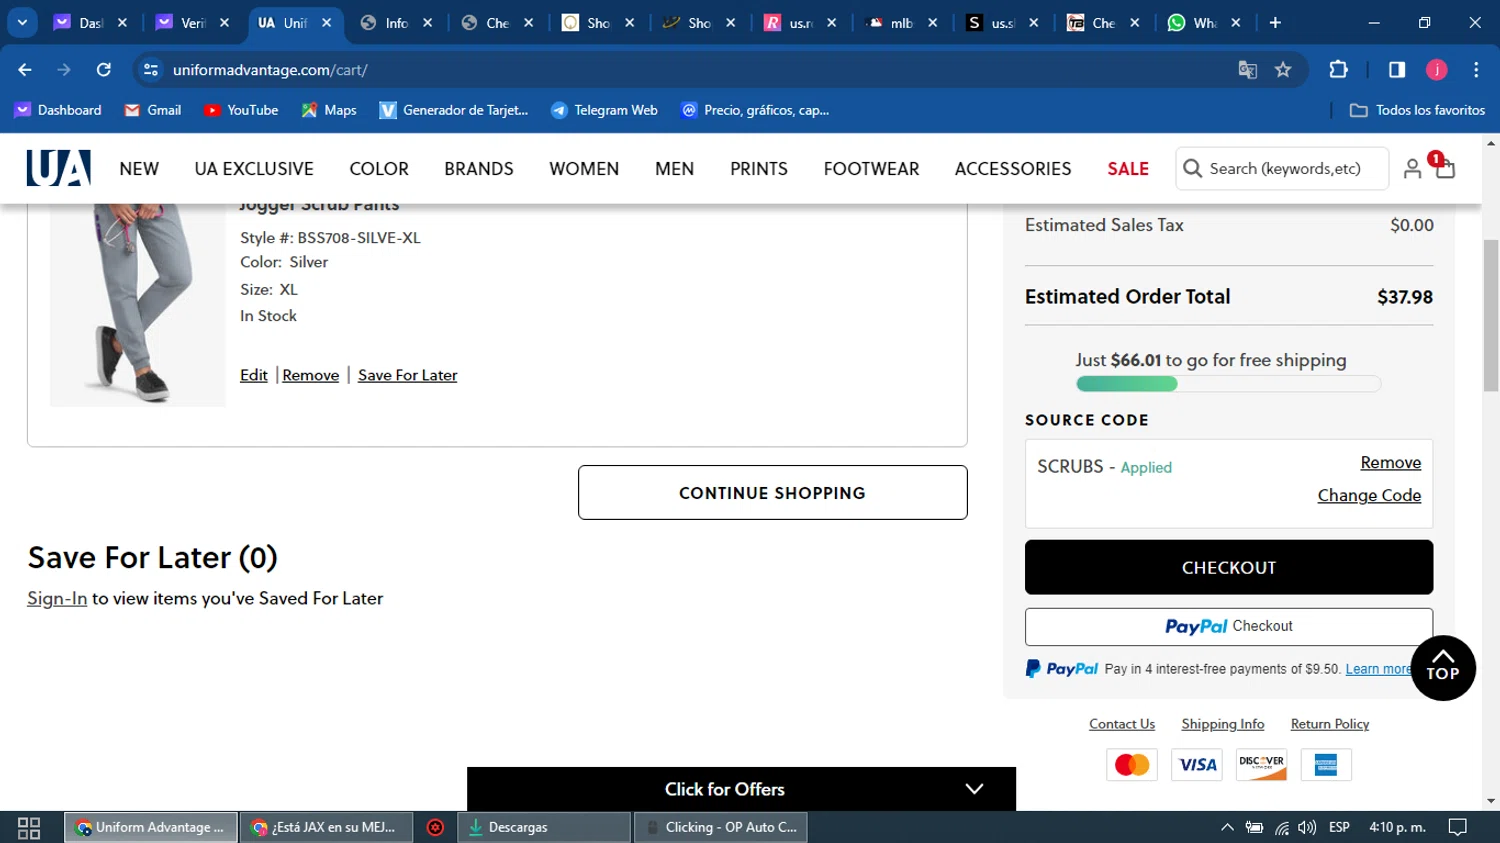View site information icon in address bar
Viewport: 1500px width, 843px height.
point(151,70)
